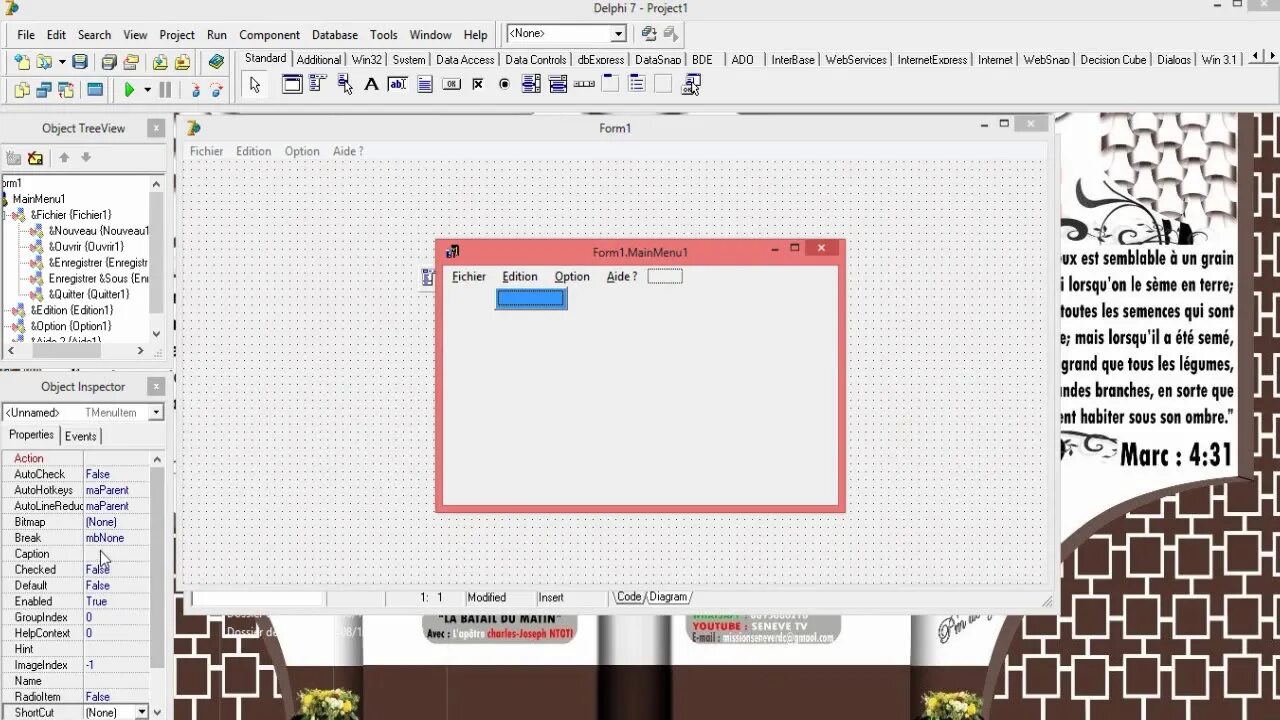The image size is (1280, 720).
Task: Select &Edition (Edition1) tree node
Action: (x=72, y=311)
